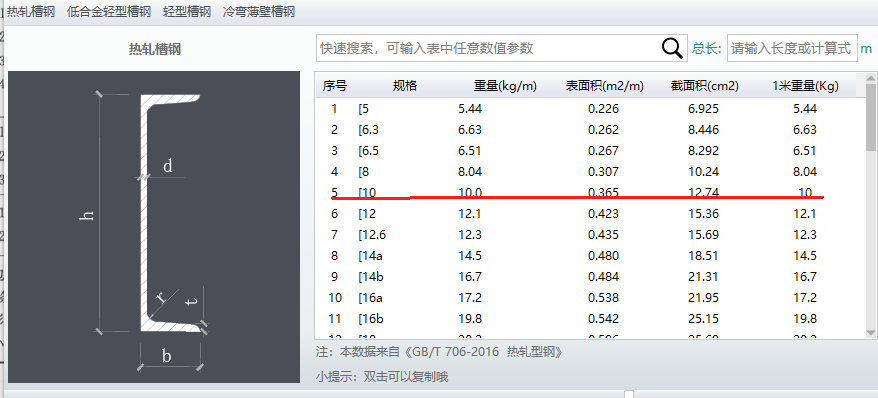Viewport: 878px width, 398px height.
Task: Click surface area value 0.267
Action: click(603, 151)
